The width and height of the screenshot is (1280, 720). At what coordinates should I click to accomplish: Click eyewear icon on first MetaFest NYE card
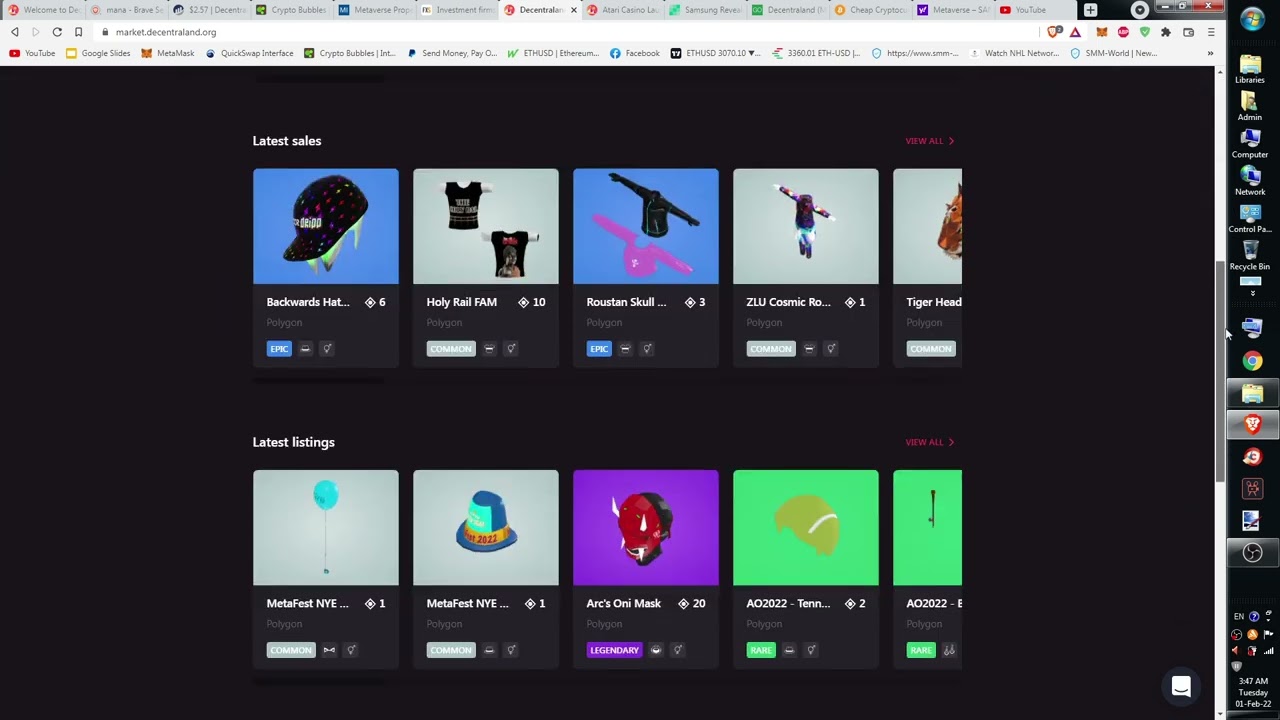(x=329, y=650)
